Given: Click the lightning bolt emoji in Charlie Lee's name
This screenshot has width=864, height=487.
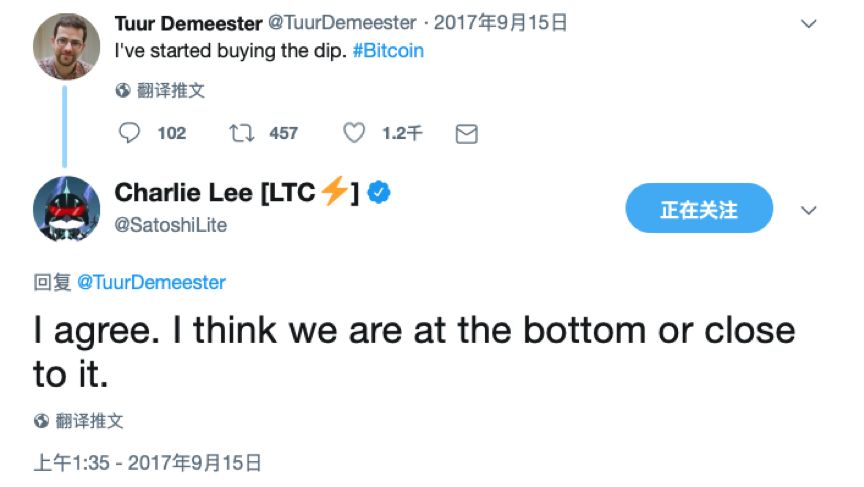Looking at the screenshot, I should click(334, 191).
